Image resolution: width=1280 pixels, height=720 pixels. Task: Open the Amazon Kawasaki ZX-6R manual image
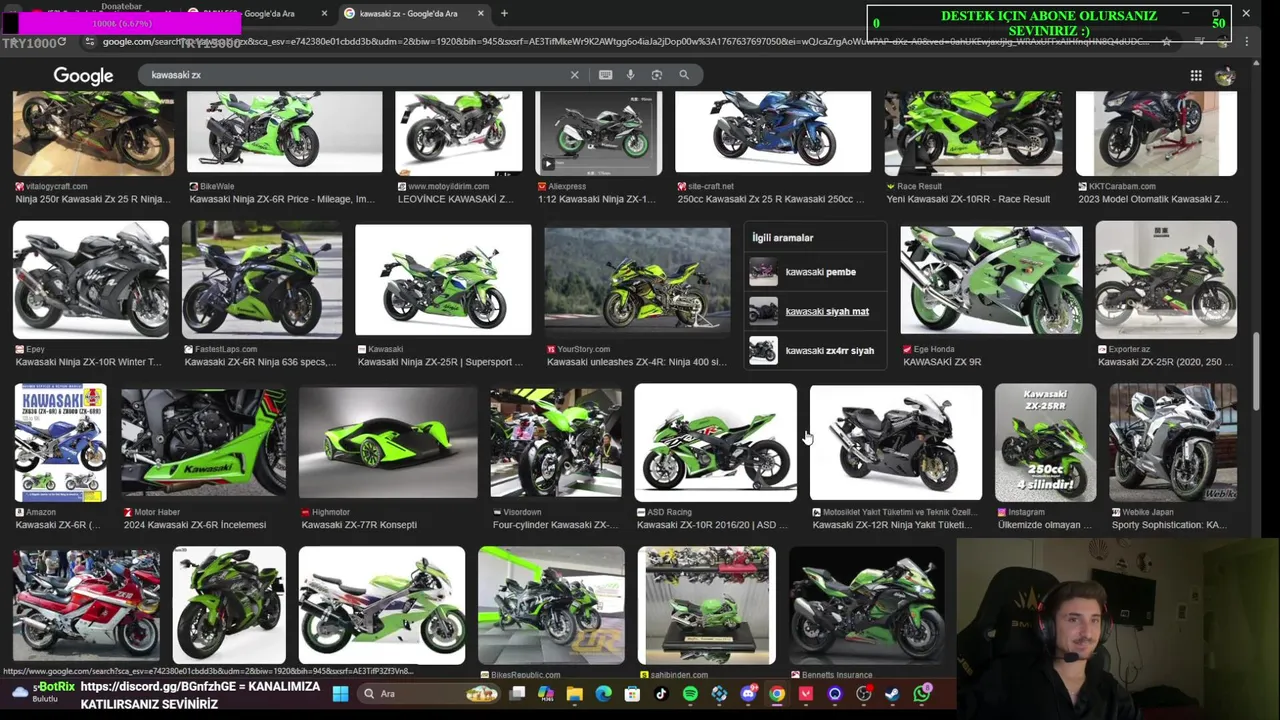(60, 442)
